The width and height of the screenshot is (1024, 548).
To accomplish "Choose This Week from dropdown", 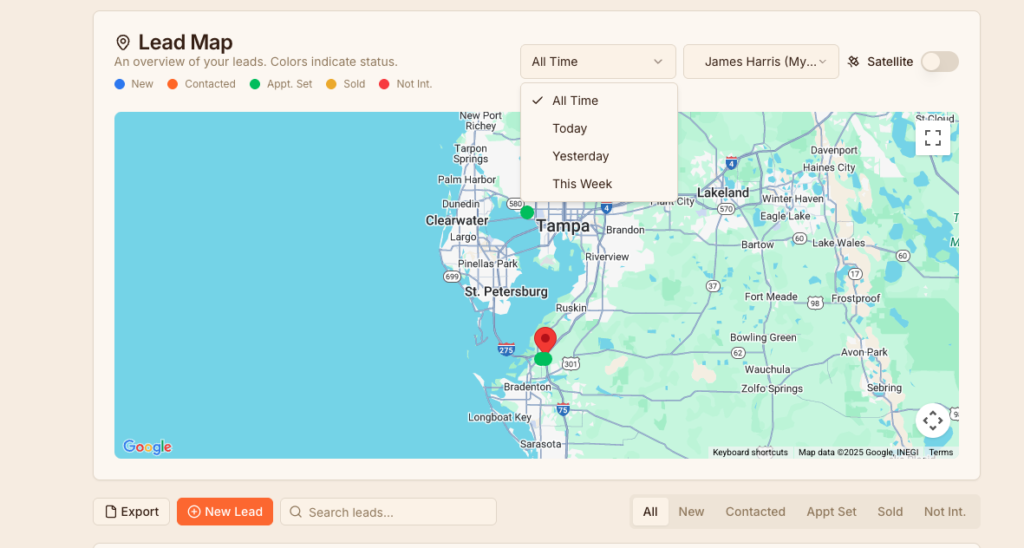I will 582,184.
